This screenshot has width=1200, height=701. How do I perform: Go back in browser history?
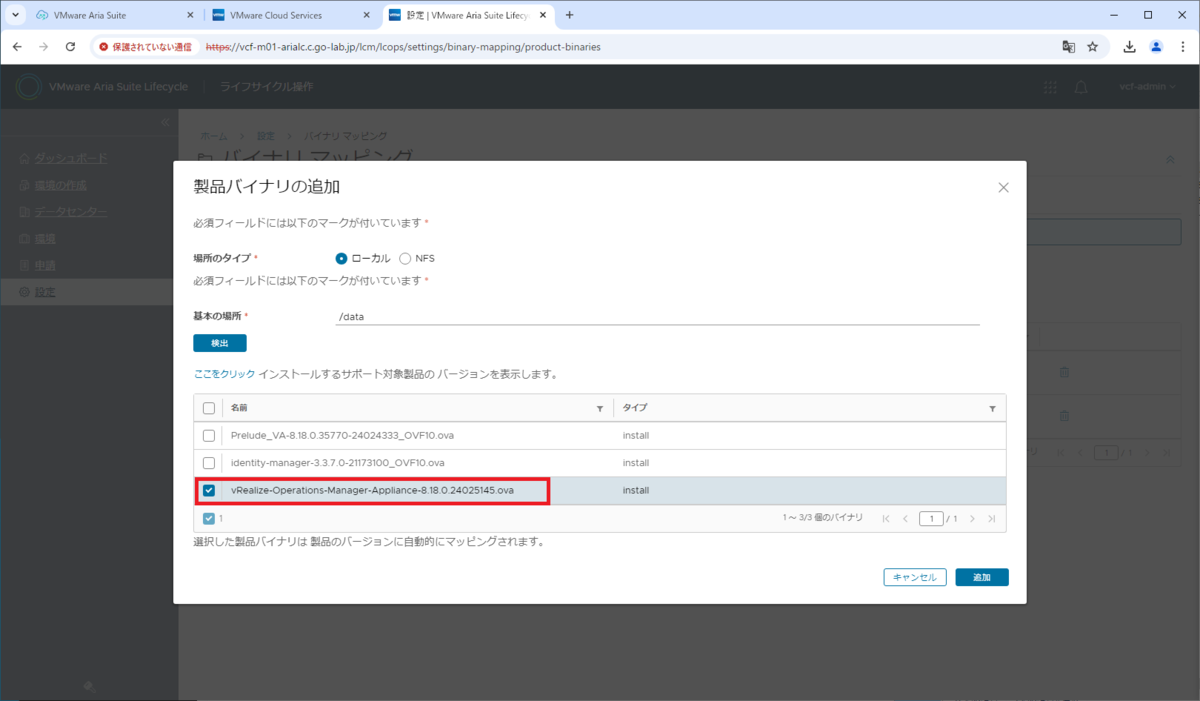tap(17, 47)
